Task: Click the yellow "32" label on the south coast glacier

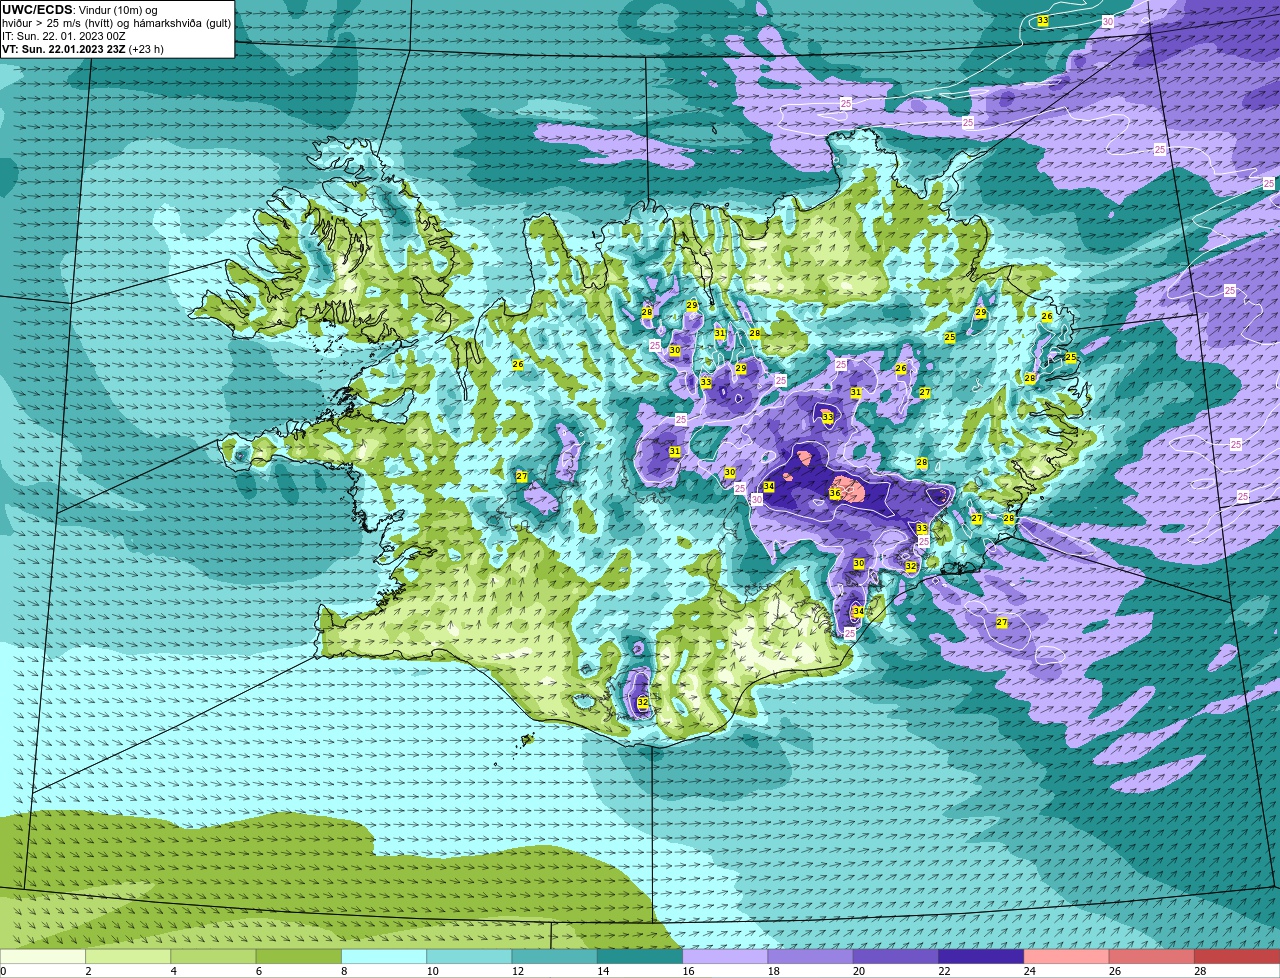Action: tap(643, 703)
